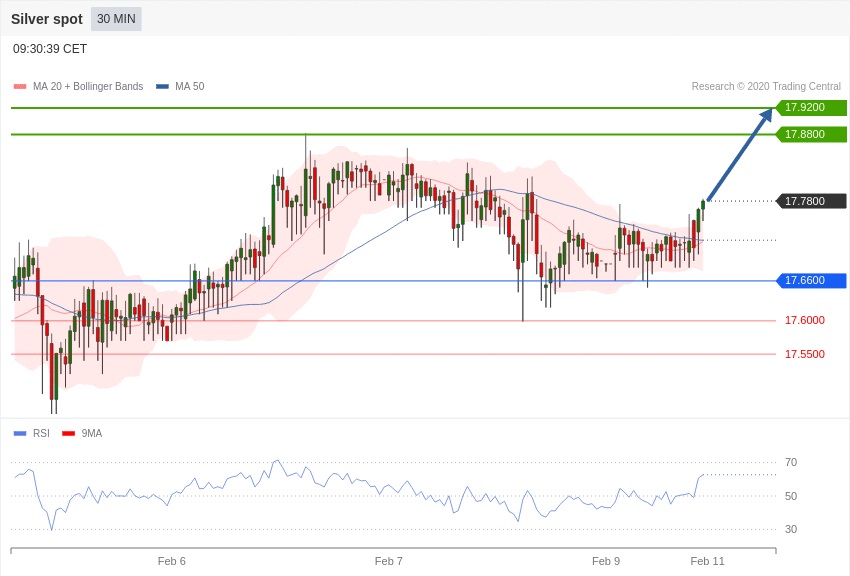Select the 17.8800 green price tag
The image size is (850, 576).
(811, 134)
